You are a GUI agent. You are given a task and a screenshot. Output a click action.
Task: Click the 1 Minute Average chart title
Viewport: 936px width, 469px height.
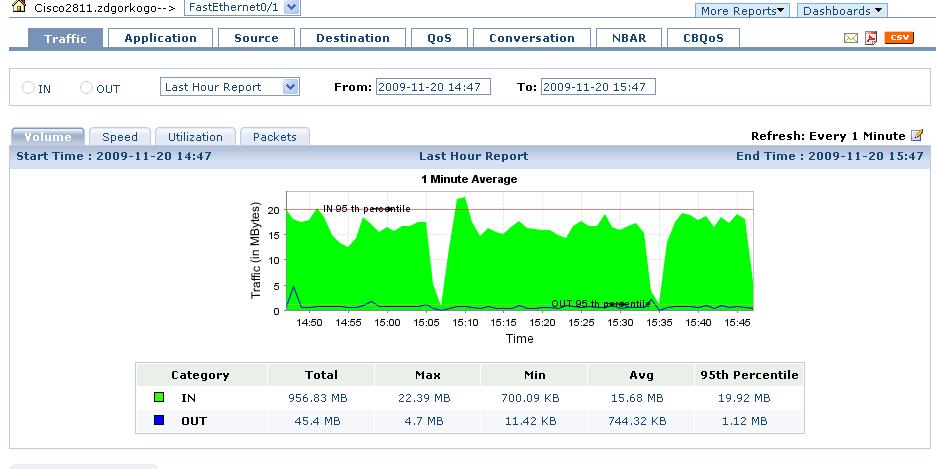pos(469,179)
